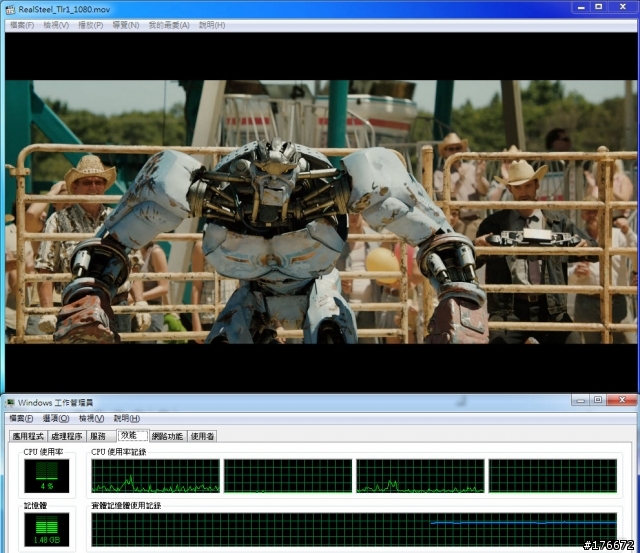
Task: Open Task Manager's 檔案(F) menu
Action: tap(21, 418)
